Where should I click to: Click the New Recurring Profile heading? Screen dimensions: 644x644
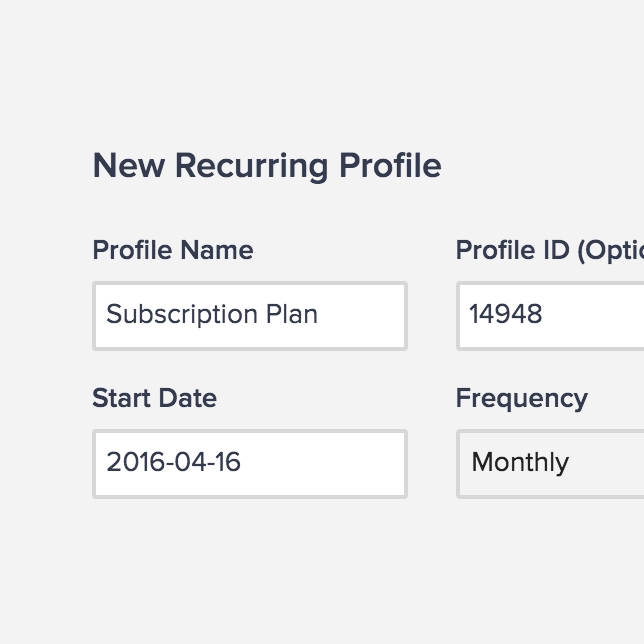click(267, 166)
